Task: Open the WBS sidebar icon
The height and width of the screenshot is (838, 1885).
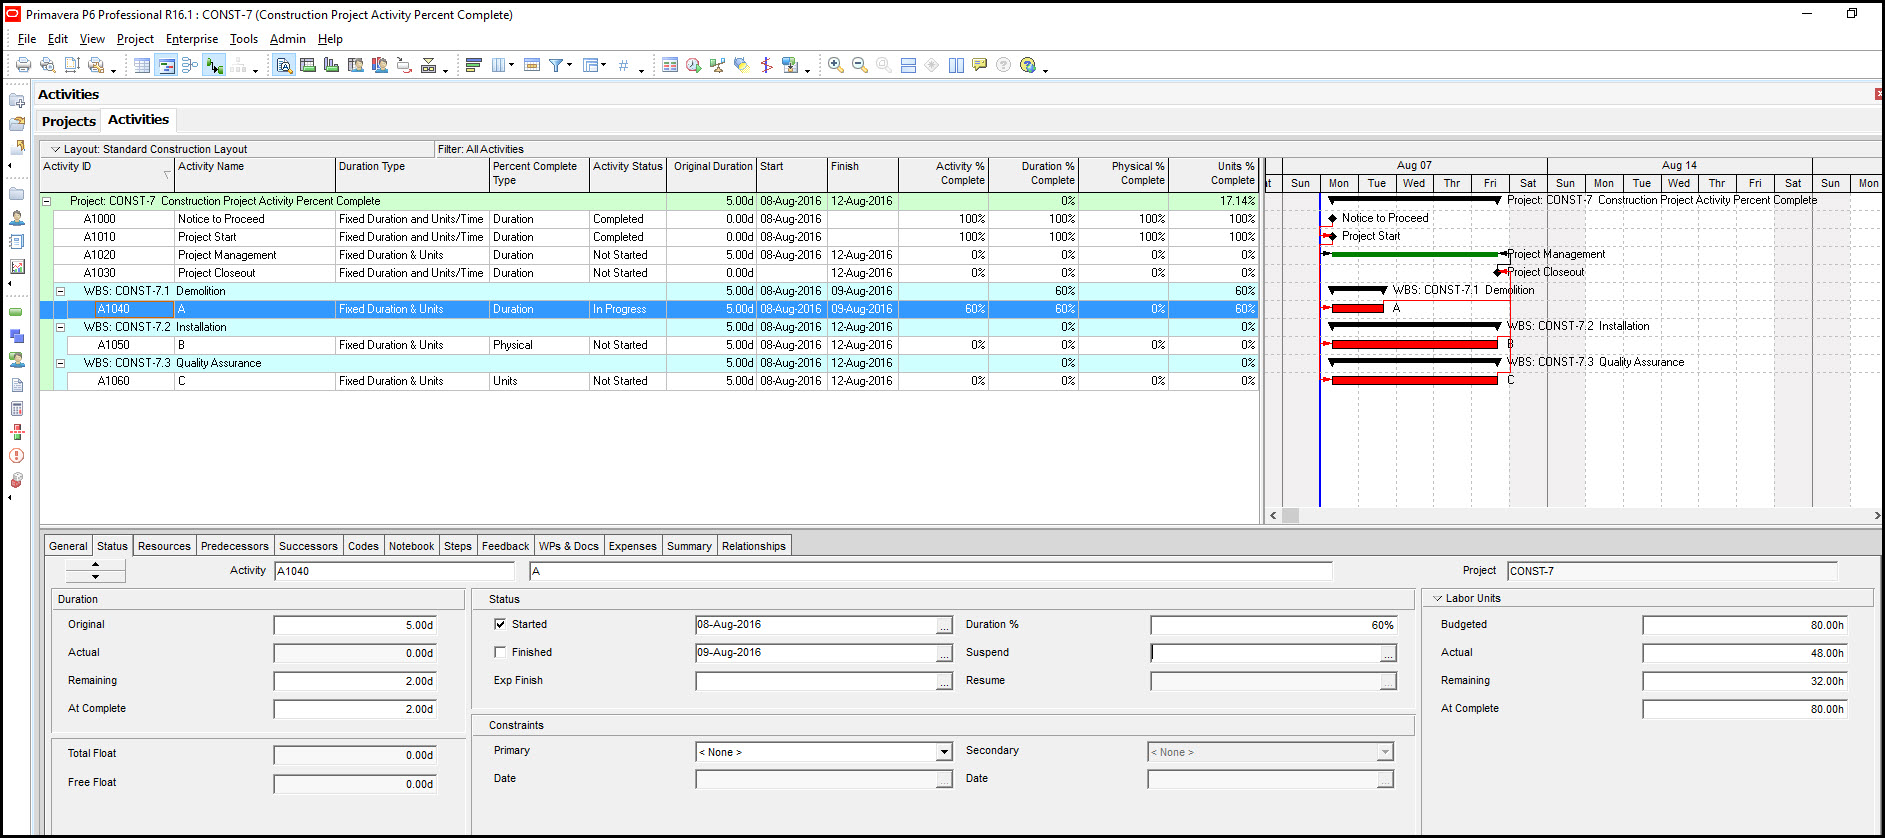Action: [17, 336]
